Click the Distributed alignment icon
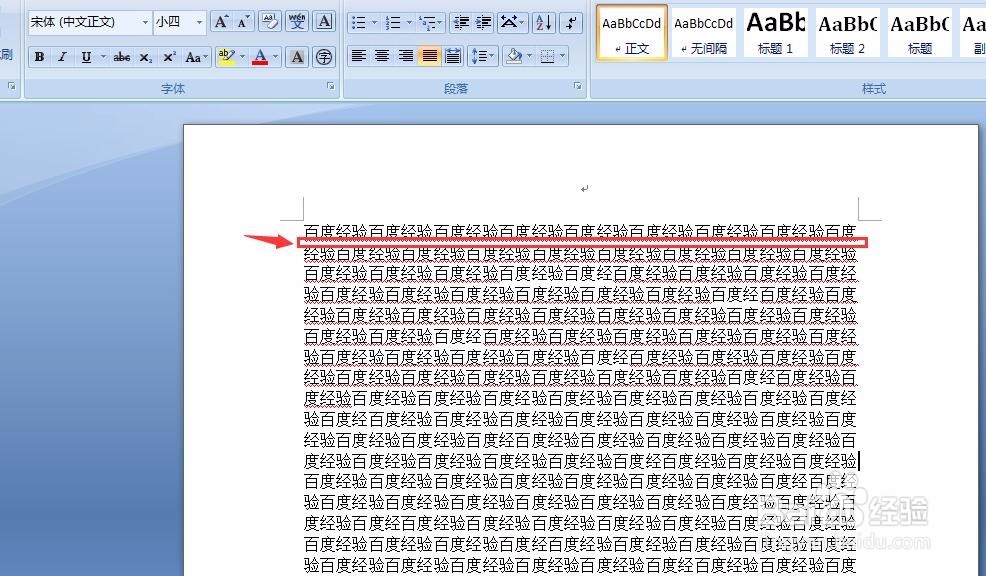986x576 pixels. pyautogui.click(x=453, y=57)
